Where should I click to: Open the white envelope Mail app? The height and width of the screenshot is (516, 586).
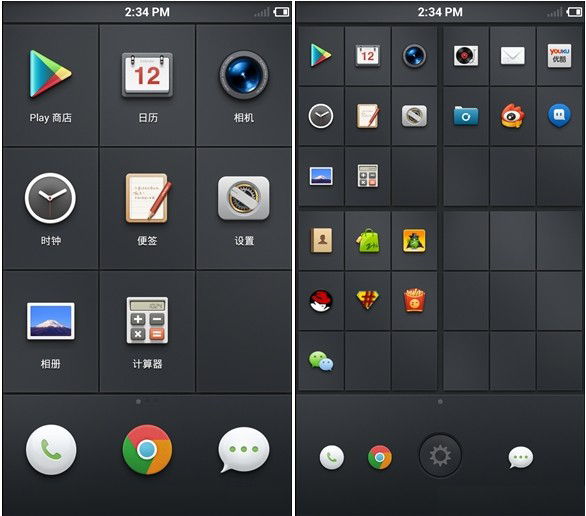[512, 56]
